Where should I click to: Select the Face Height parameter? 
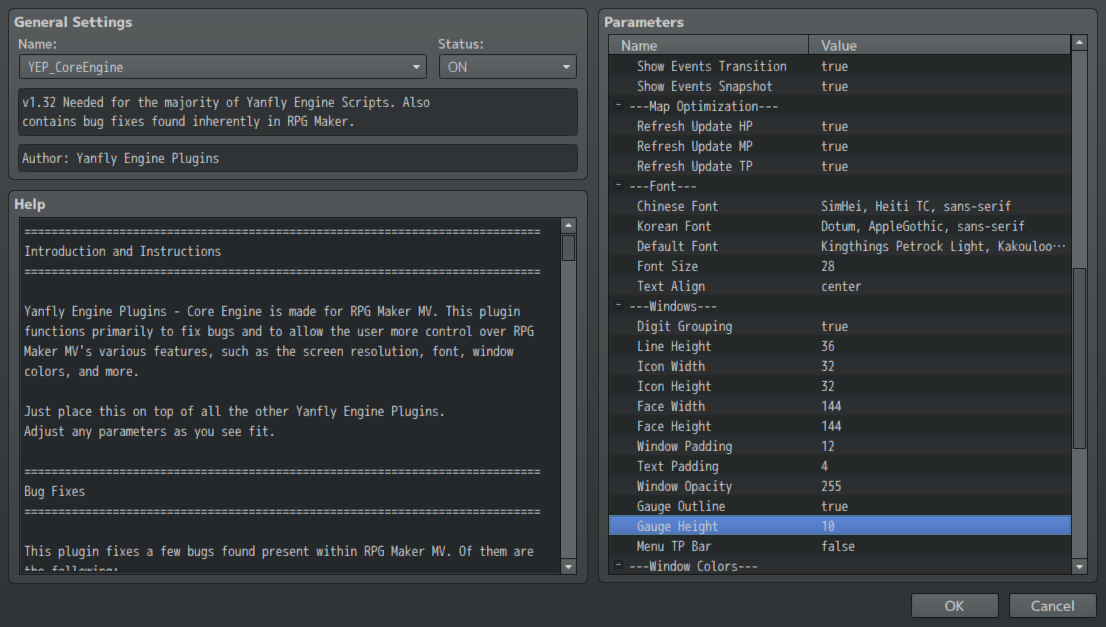pyautogui.click(x=839, y=427)
